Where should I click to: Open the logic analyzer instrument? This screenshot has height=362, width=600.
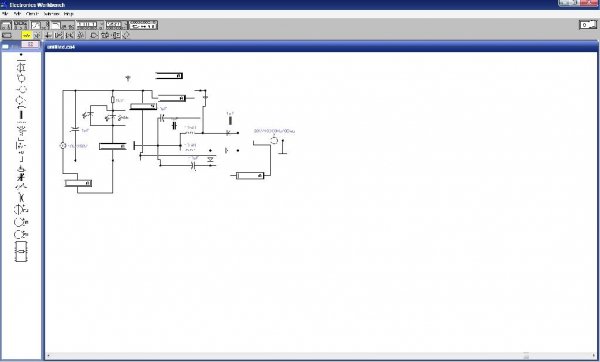116,25
